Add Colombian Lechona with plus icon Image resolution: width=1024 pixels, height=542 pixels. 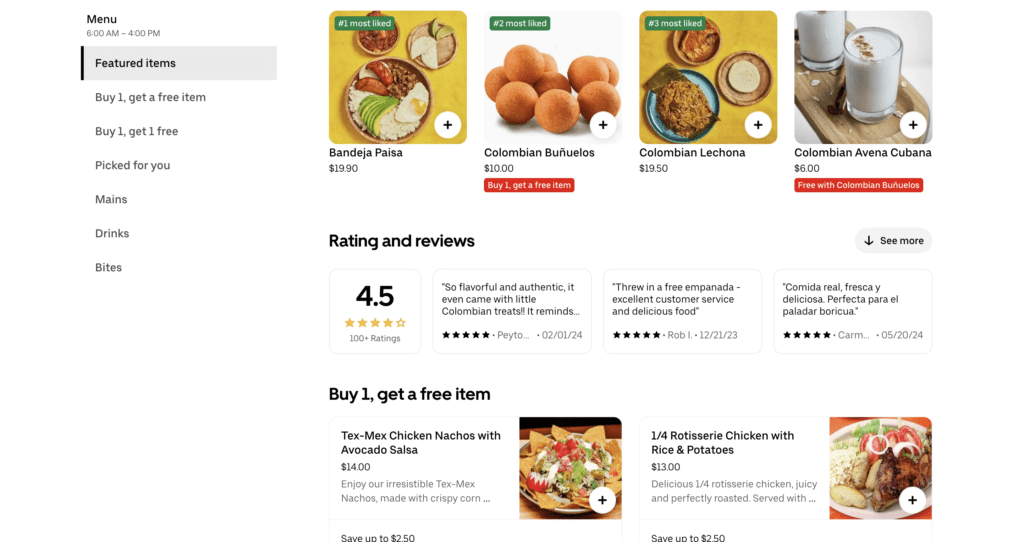coord(757,125)
